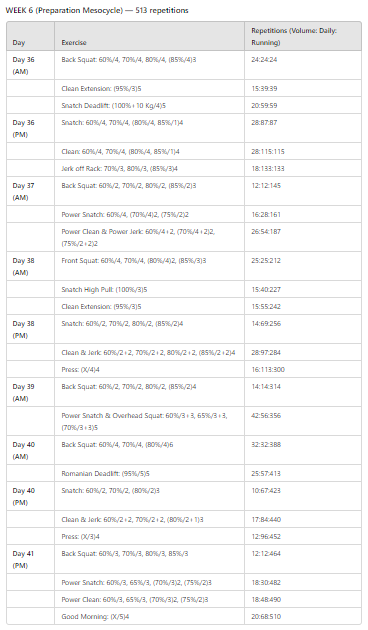Image resolution: width=368 pixels, height=630 pixels.
Task: Select the 'Power Clean & Power Jerk' exercise cell
Action: 149,237
